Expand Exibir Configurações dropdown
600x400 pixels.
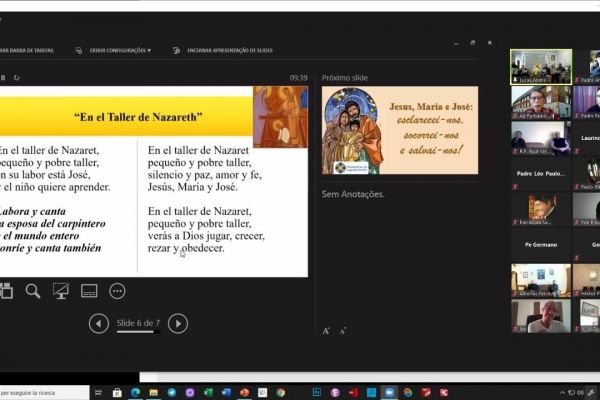[120, 50]
